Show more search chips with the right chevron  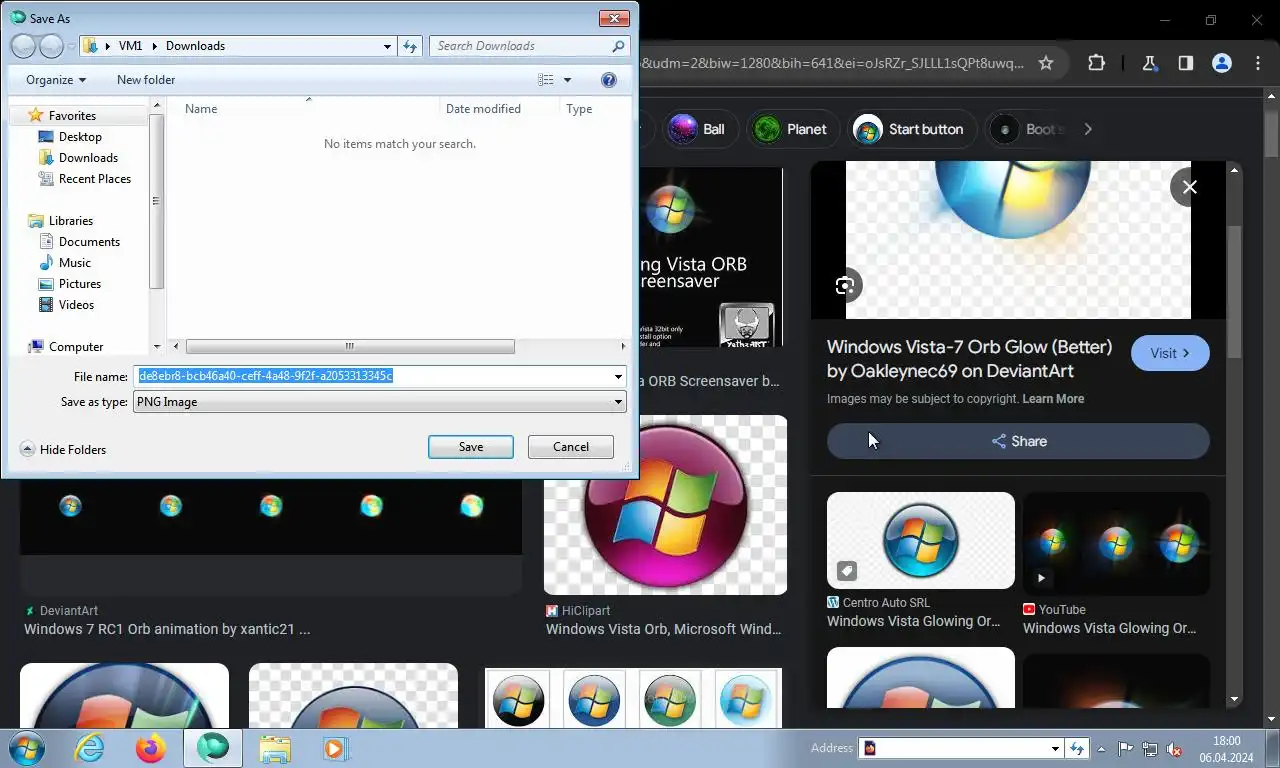pyautogui.click(x=1088, y=129)
